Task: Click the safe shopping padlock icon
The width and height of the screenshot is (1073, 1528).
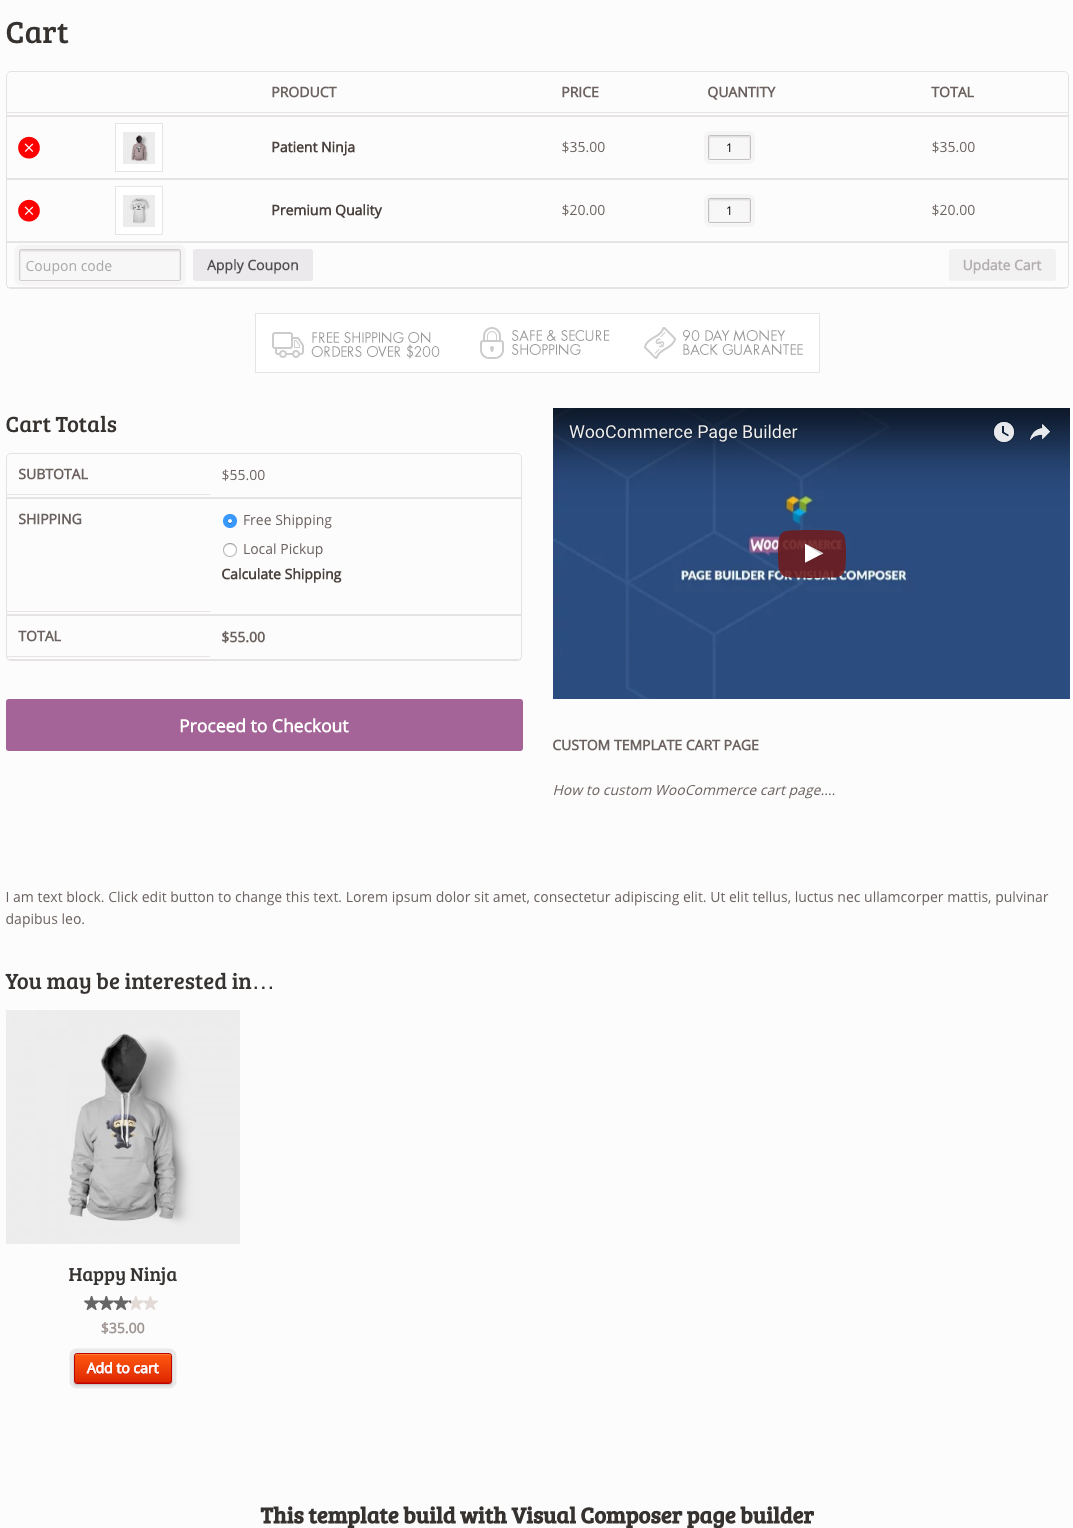Action: [491, 343]
